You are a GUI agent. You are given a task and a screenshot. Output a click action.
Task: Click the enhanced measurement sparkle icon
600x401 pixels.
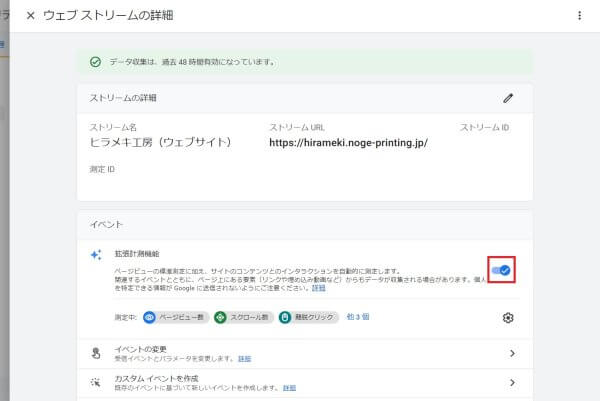tap(96, 255)
